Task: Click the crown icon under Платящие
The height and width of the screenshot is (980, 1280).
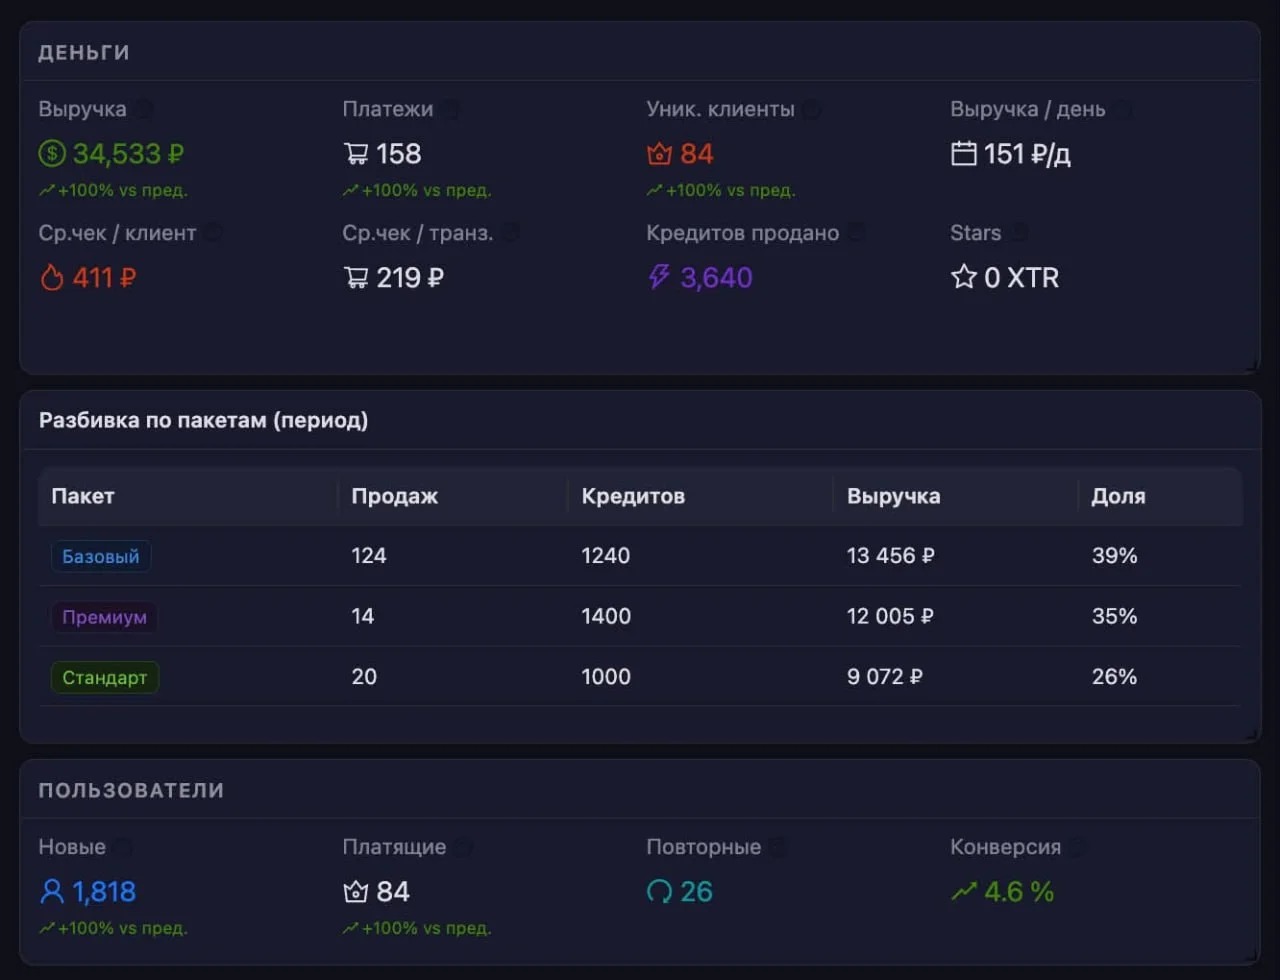Action: point(356,891)
